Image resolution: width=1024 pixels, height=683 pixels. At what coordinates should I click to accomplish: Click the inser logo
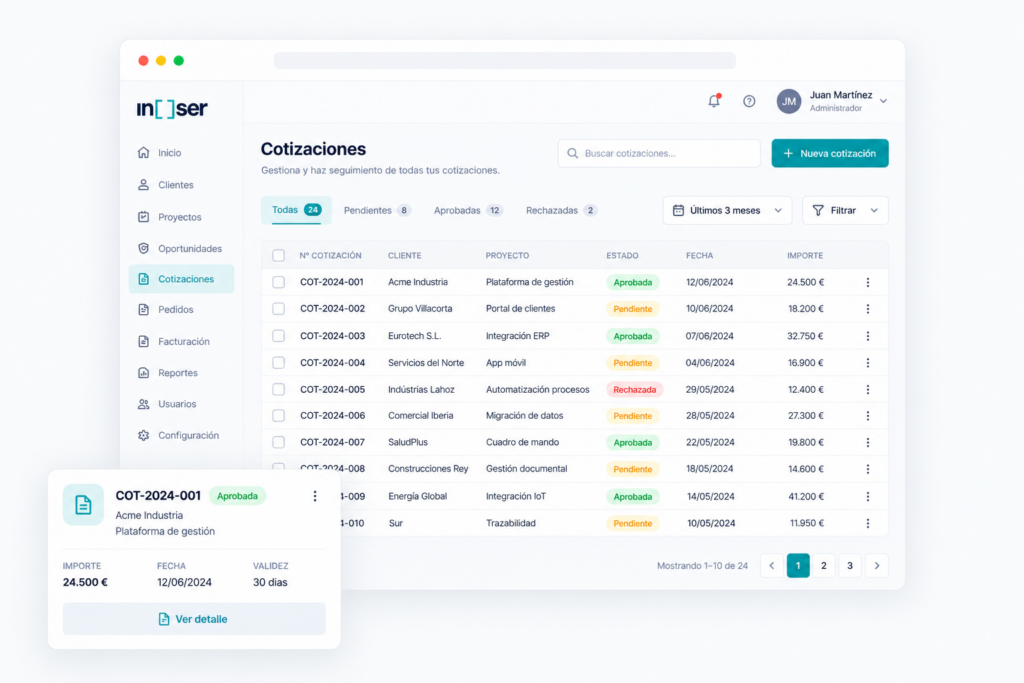pos(172,108)
